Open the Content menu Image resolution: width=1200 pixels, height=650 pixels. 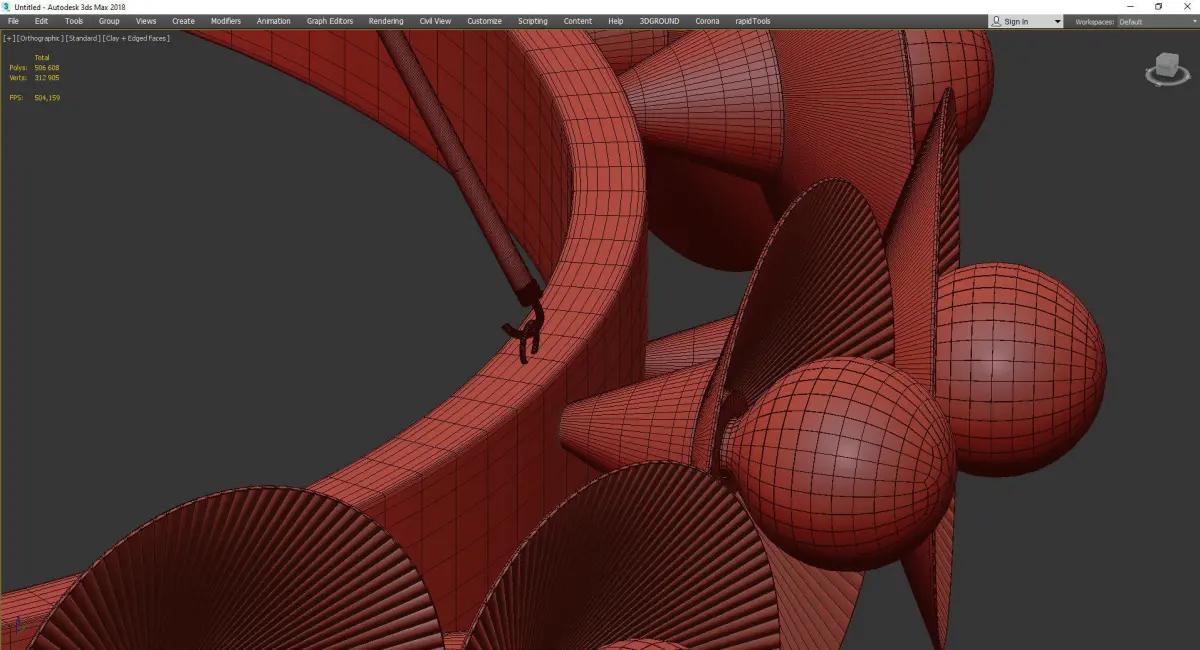(578, 21)
